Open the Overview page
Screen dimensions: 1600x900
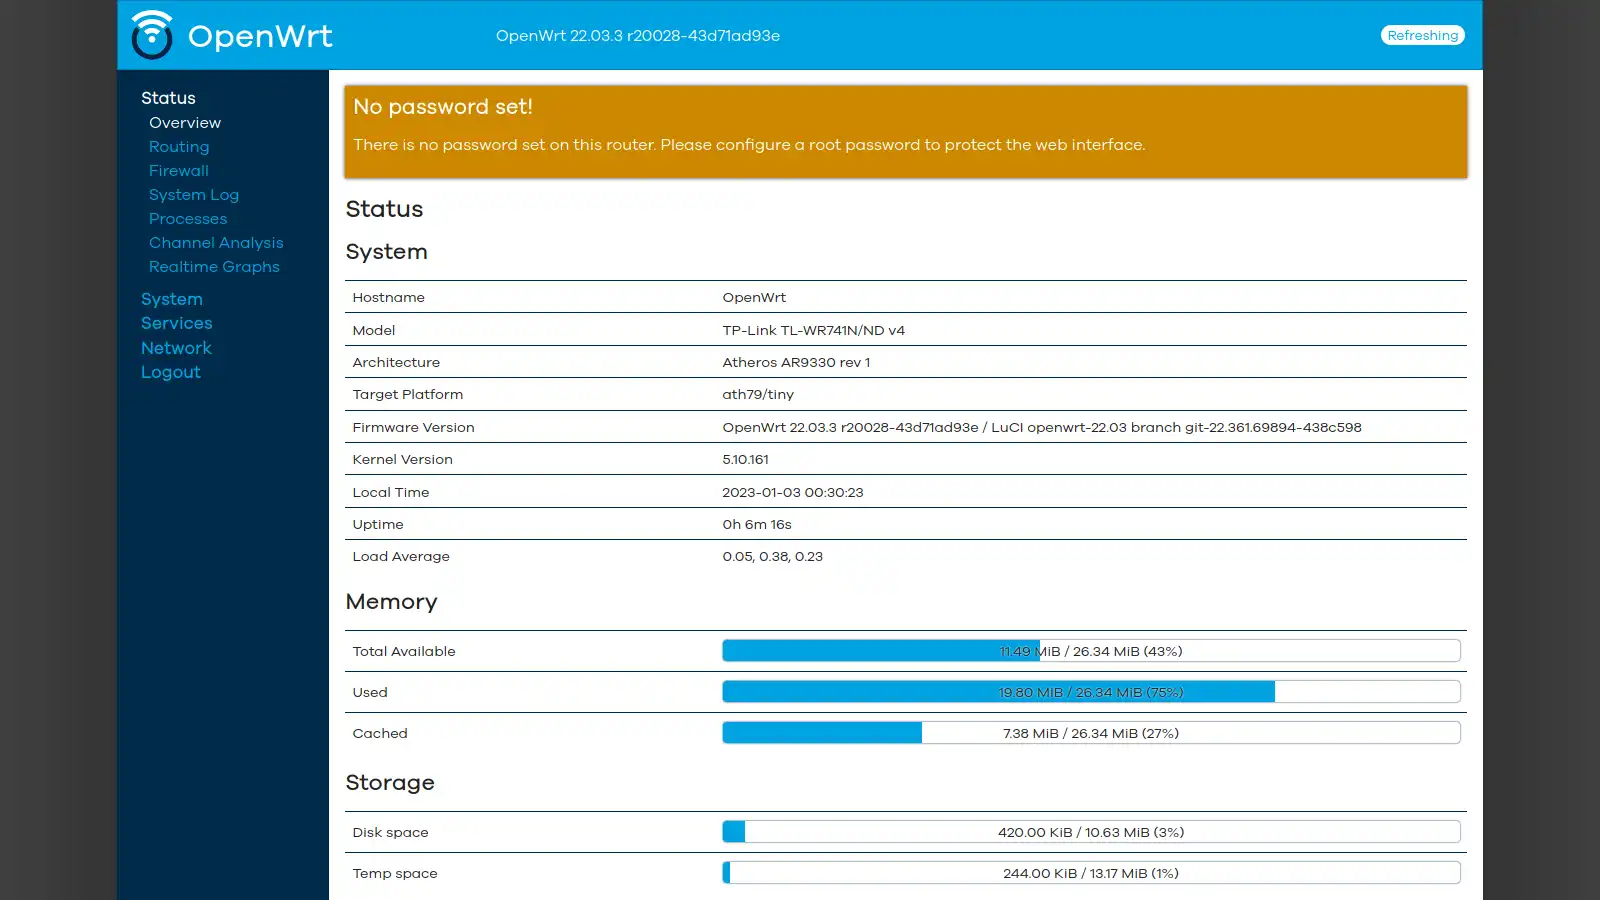[184, 122]
